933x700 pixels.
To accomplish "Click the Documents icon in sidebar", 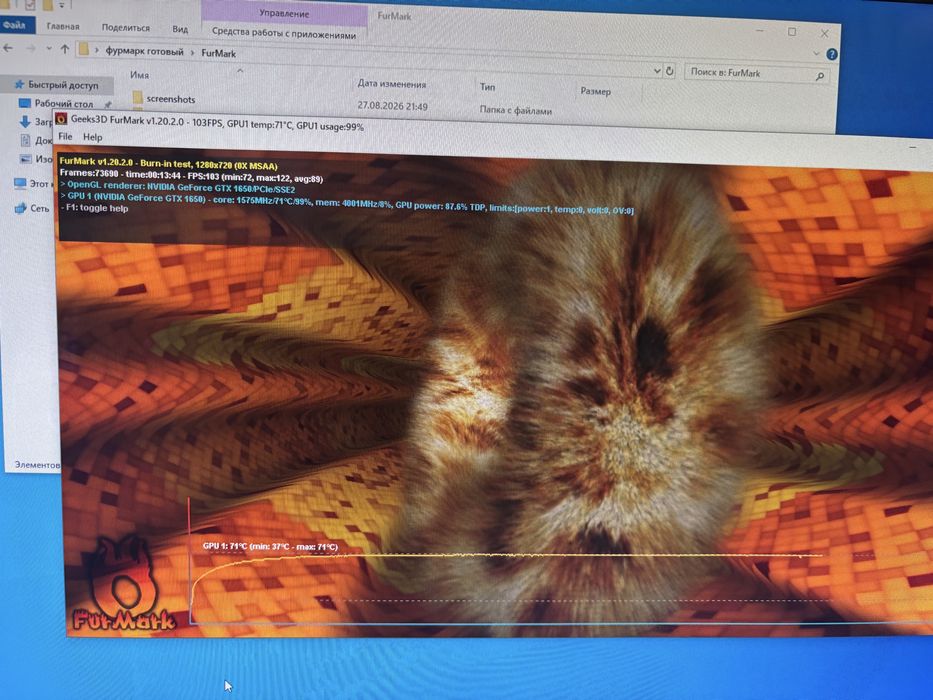I will pyautogui.click(x=26, y=140).
